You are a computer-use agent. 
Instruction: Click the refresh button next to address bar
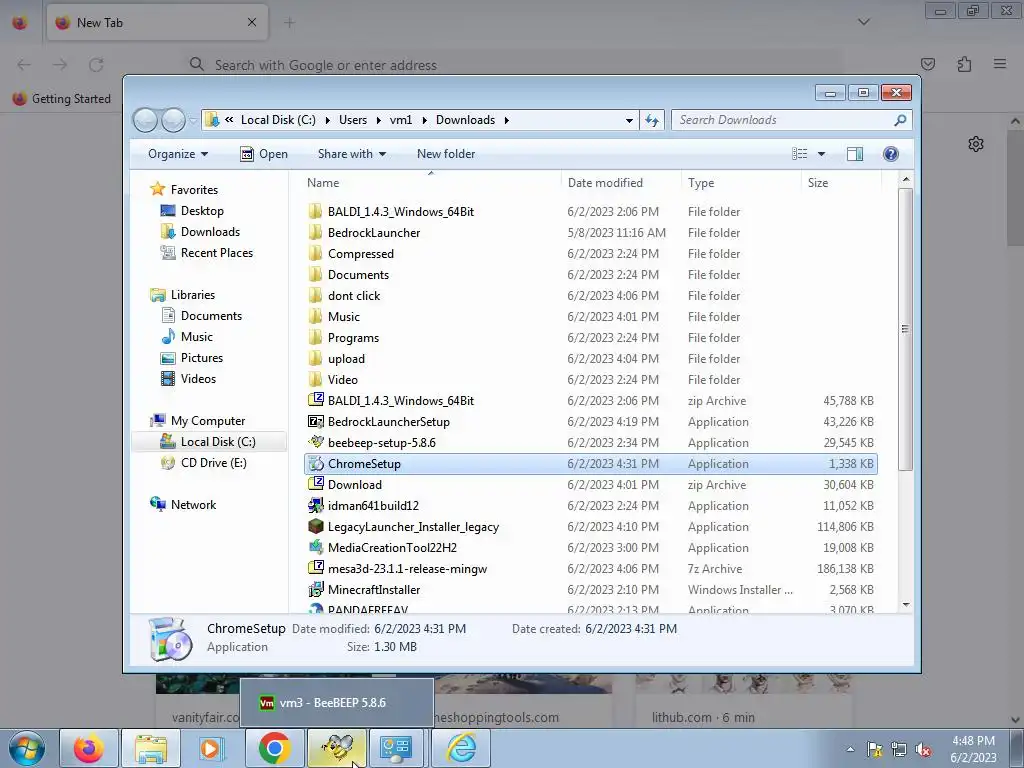click(652, 120)
